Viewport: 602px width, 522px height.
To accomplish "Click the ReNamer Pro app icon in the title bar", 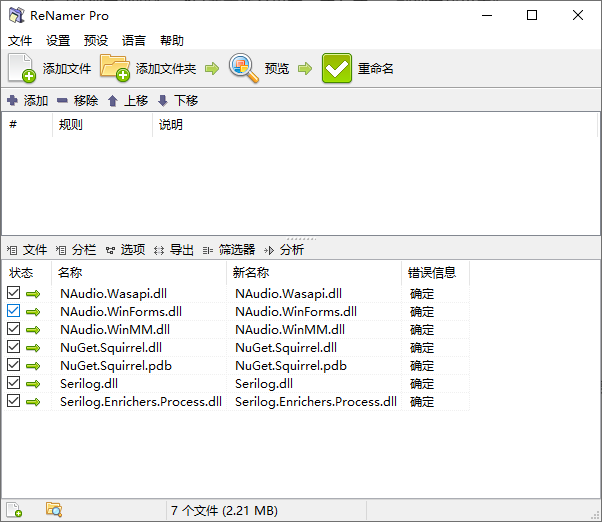I will click(x=17, y=15).
